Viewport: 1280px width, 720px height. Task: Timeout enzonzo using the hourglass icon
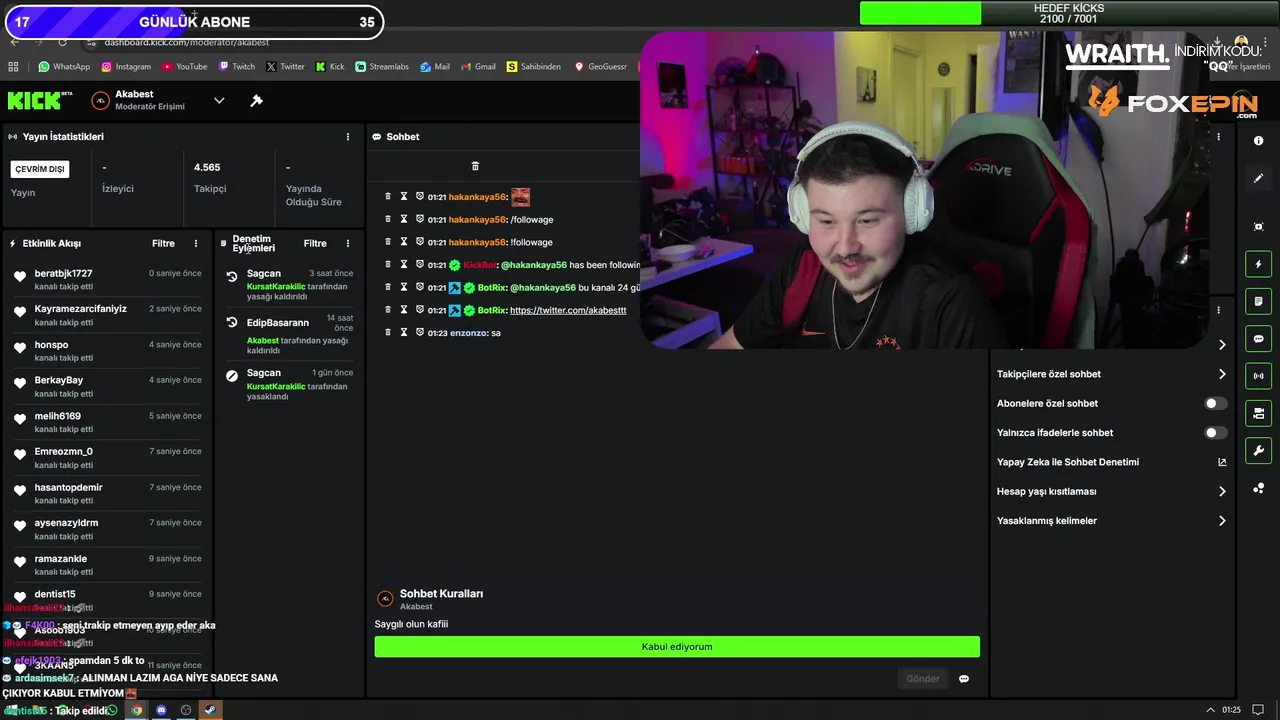coord(404,333)
